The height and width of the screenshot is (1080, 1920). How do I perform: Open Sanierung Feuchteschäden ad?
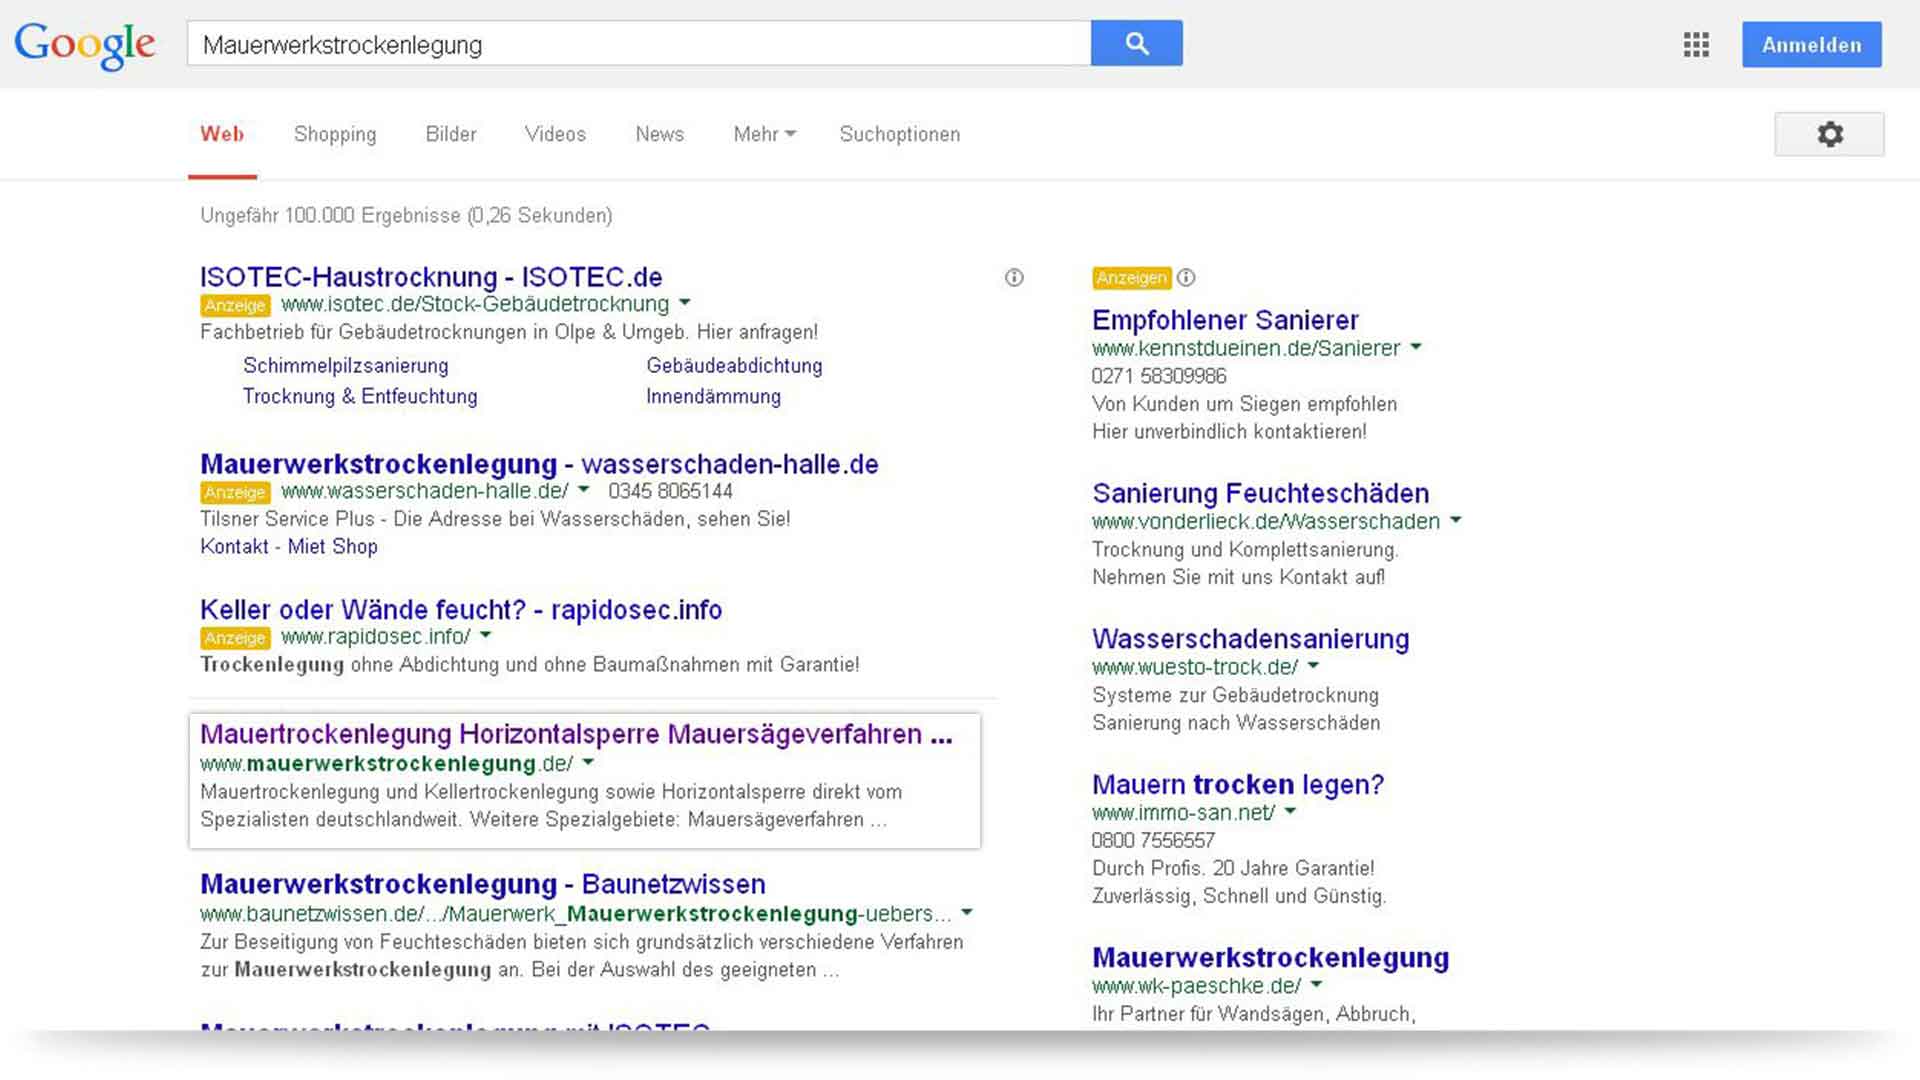coord(1260,493)
